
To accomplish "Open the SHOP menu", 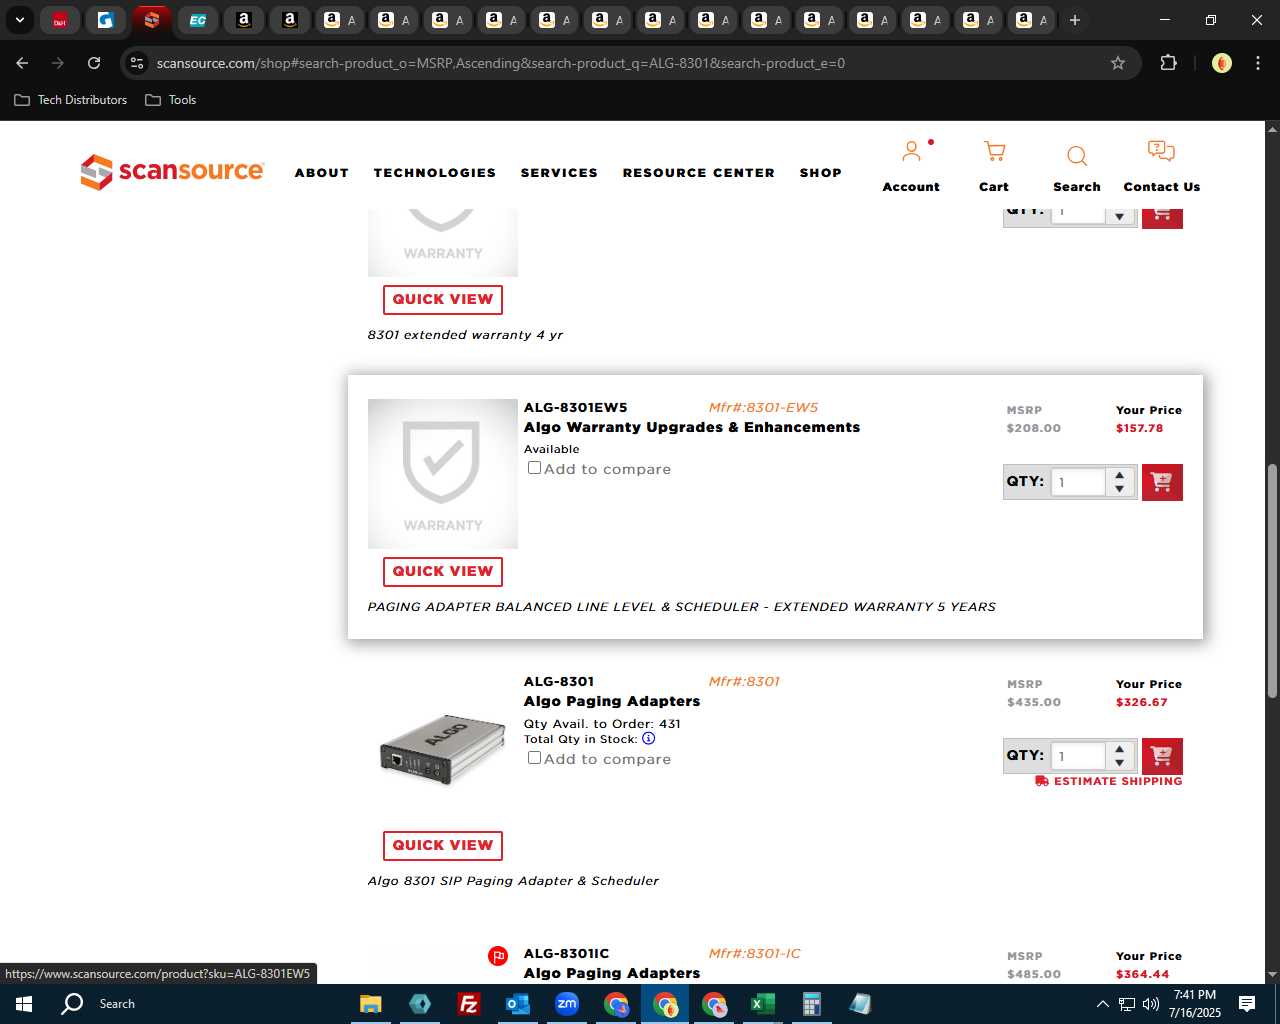I will 821,173.
